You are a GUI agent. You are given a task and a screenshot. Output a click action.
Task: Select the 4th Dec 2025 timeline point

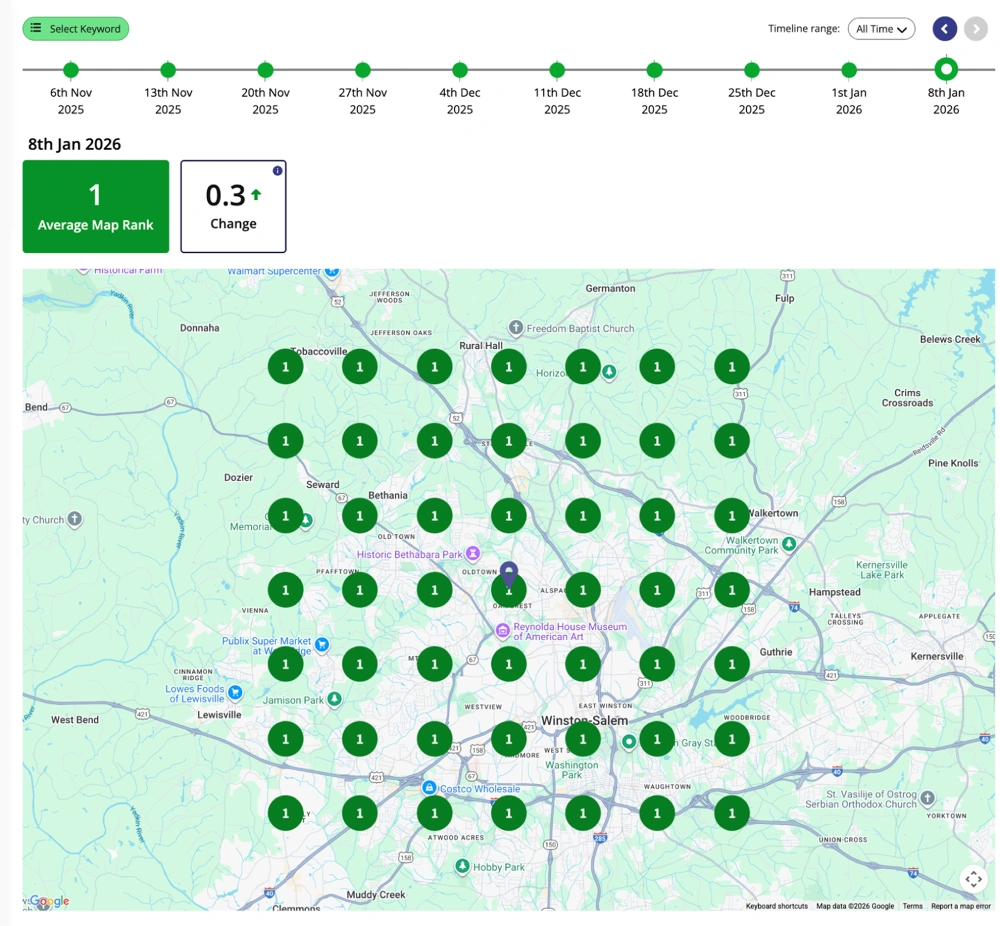coord(460,70)
